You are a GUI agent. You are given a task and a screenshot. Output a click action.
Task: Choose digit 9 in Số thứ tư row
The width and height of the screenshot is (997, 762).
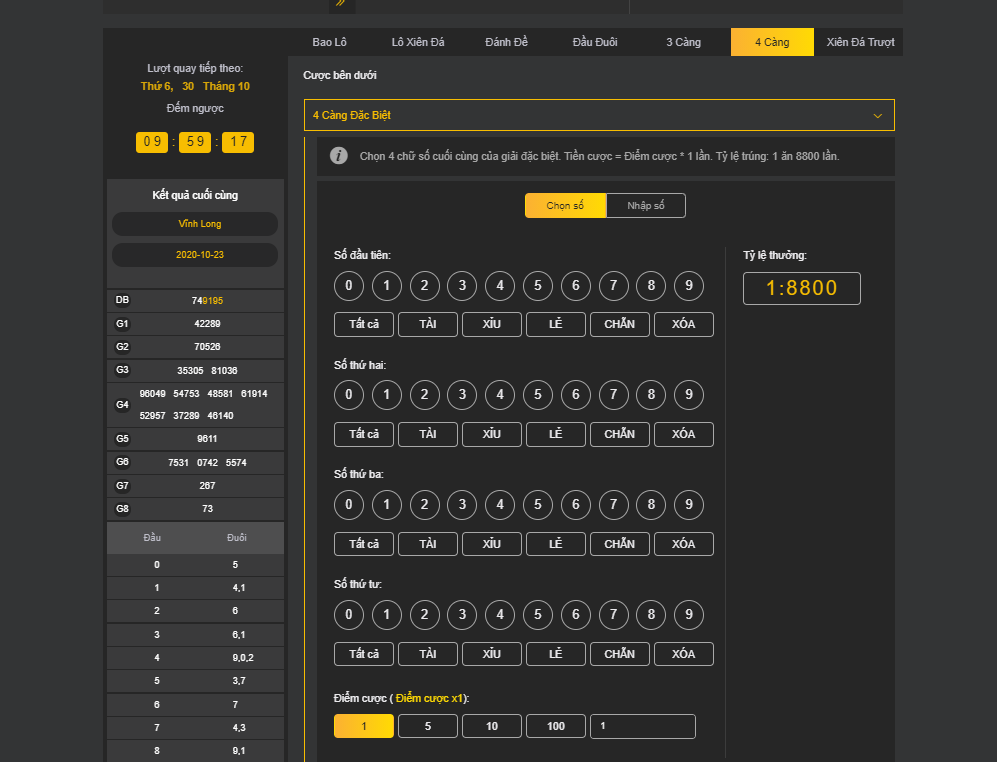coord(688,615)
